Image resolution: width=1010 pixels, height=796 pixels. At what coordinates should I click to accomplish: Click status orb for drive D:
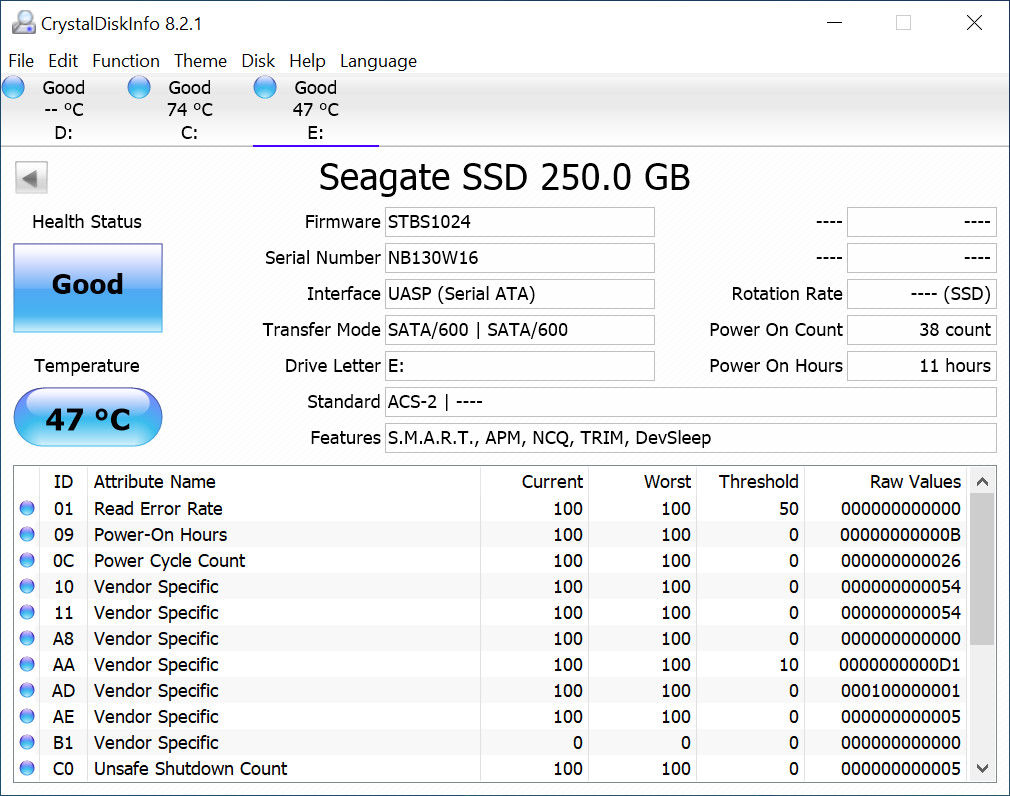[14, 87]
